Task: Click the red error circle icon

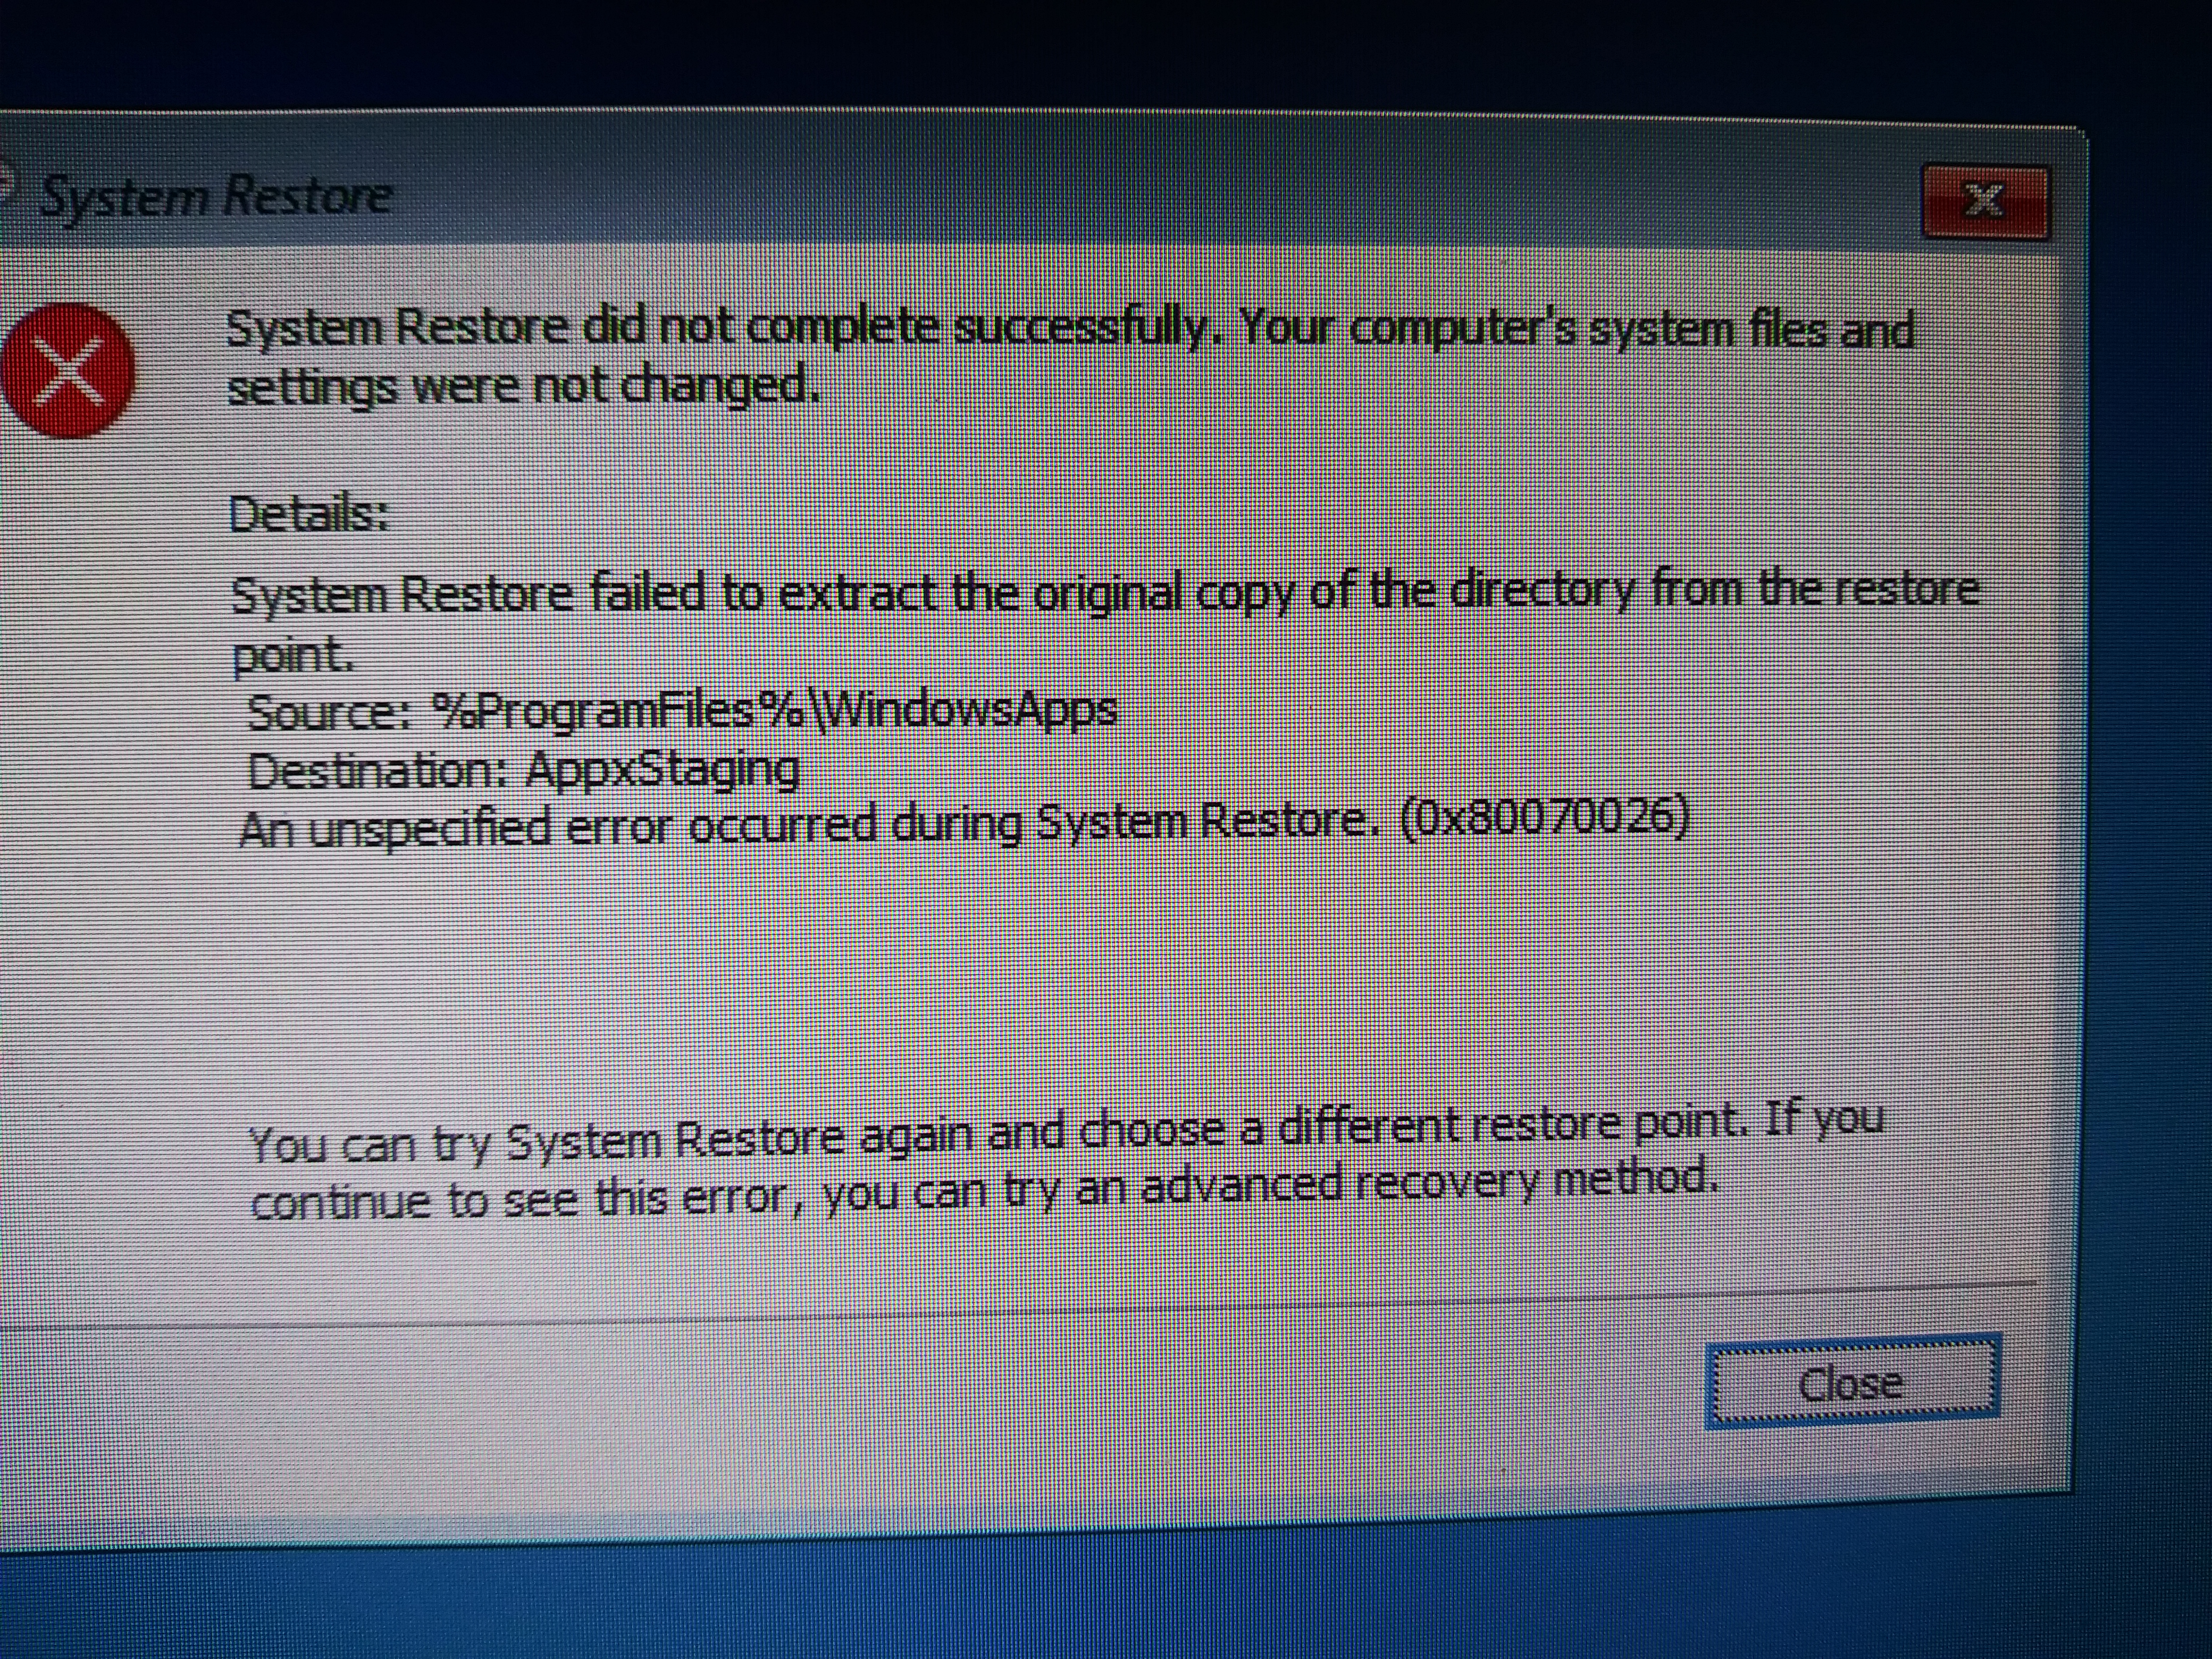Action: point(66,371)
